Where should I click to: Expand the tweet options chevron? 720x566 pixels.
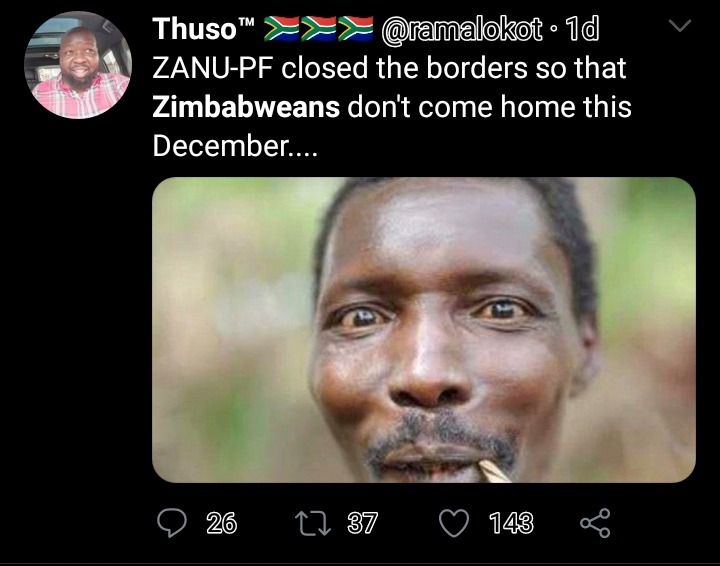680,25
